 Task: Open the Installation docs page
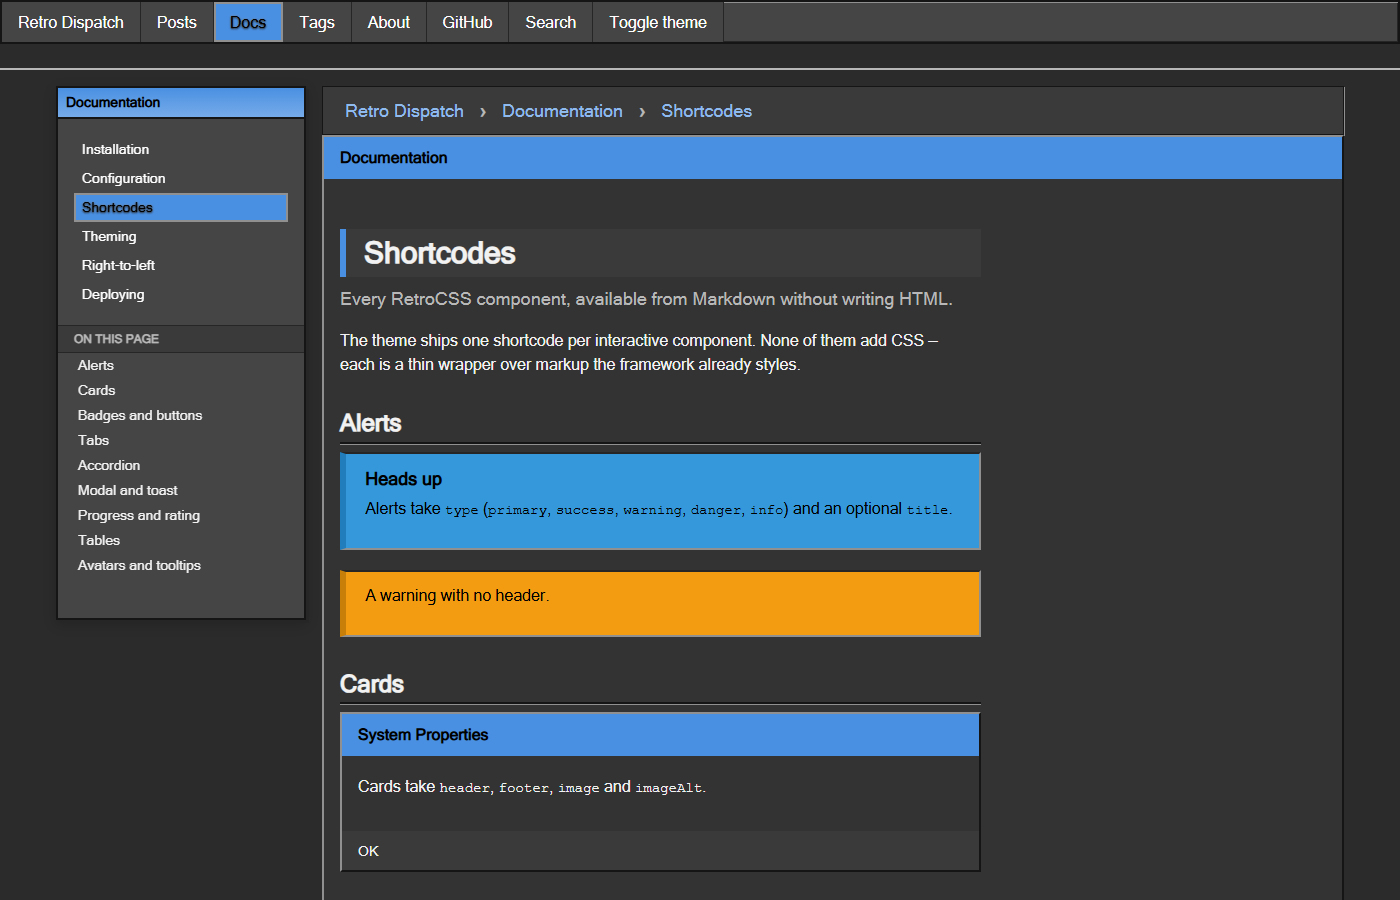[x=181, y=149]
